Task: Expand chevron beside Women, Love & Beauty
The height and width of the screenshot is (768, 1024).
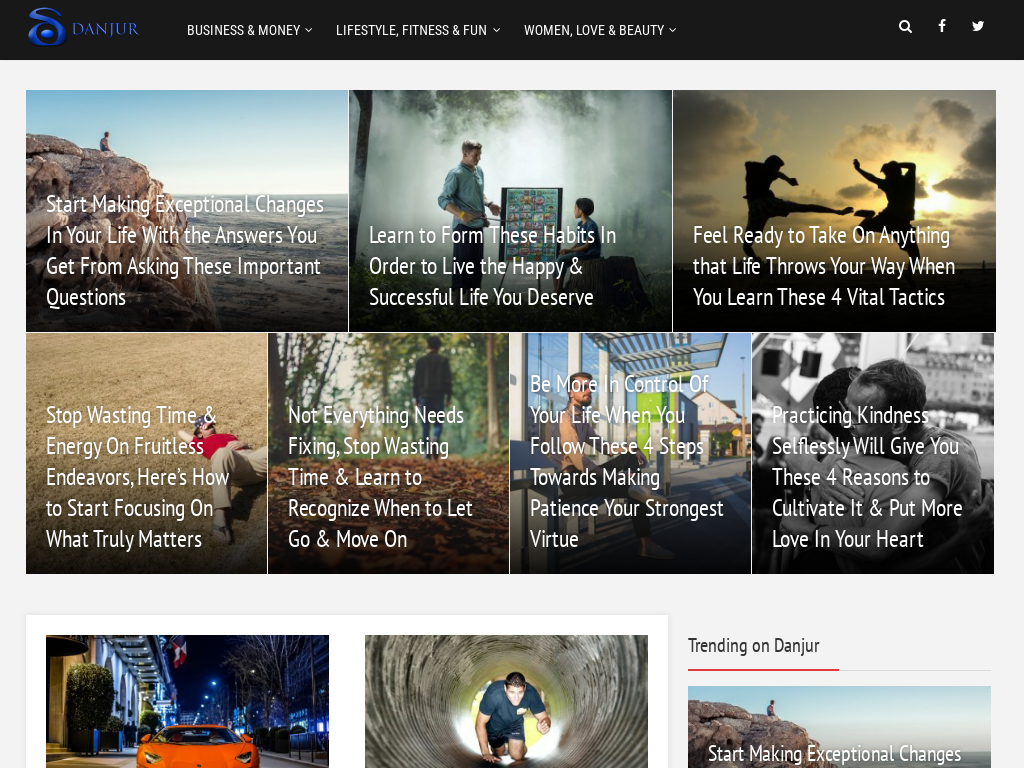Action: point(673,30)
